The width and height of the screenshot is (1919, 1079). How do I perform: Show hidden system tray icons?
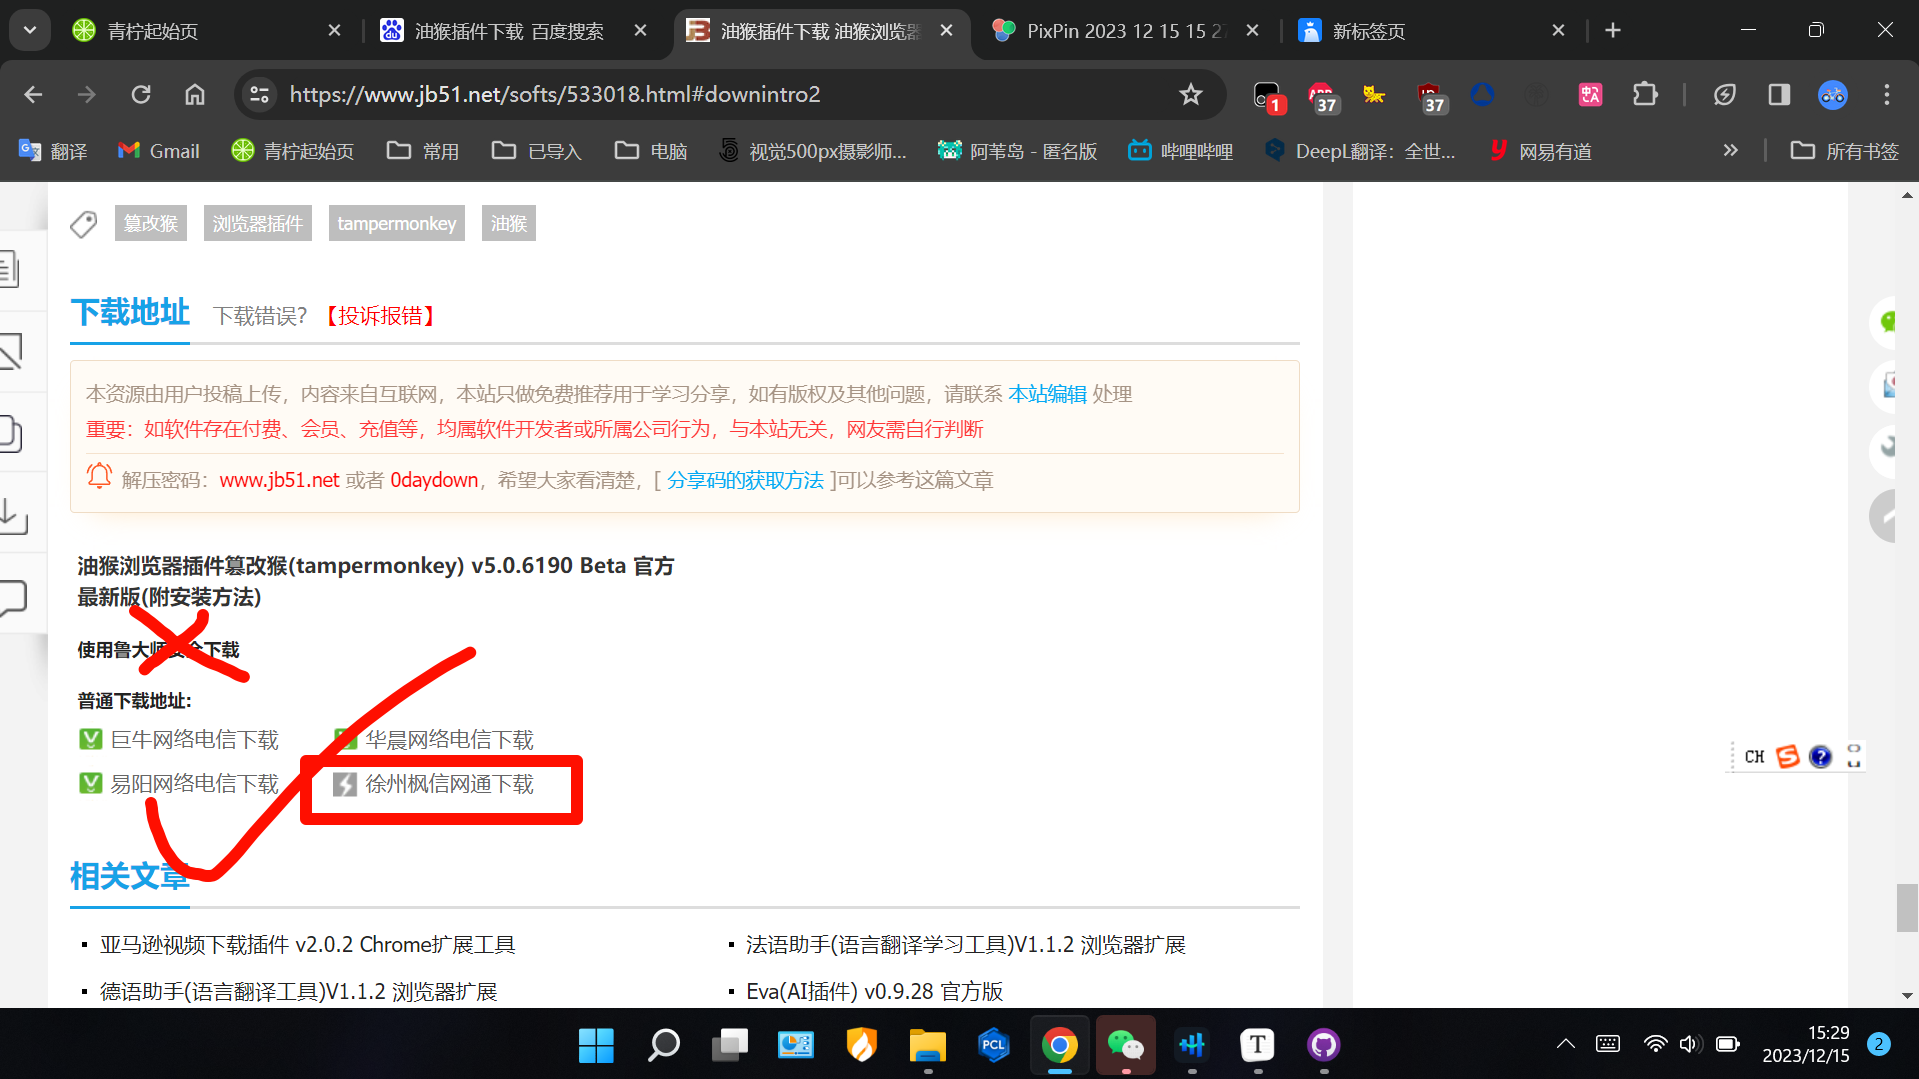click(1565, 1044)
